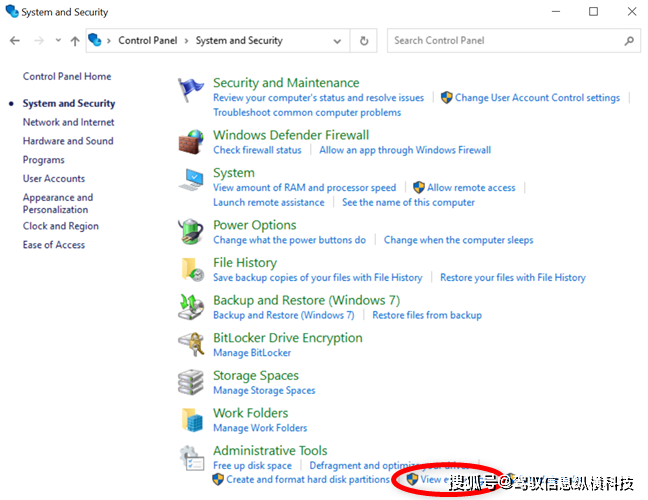
Task: Open Change User Account Control settings
Action: [537, 98]
